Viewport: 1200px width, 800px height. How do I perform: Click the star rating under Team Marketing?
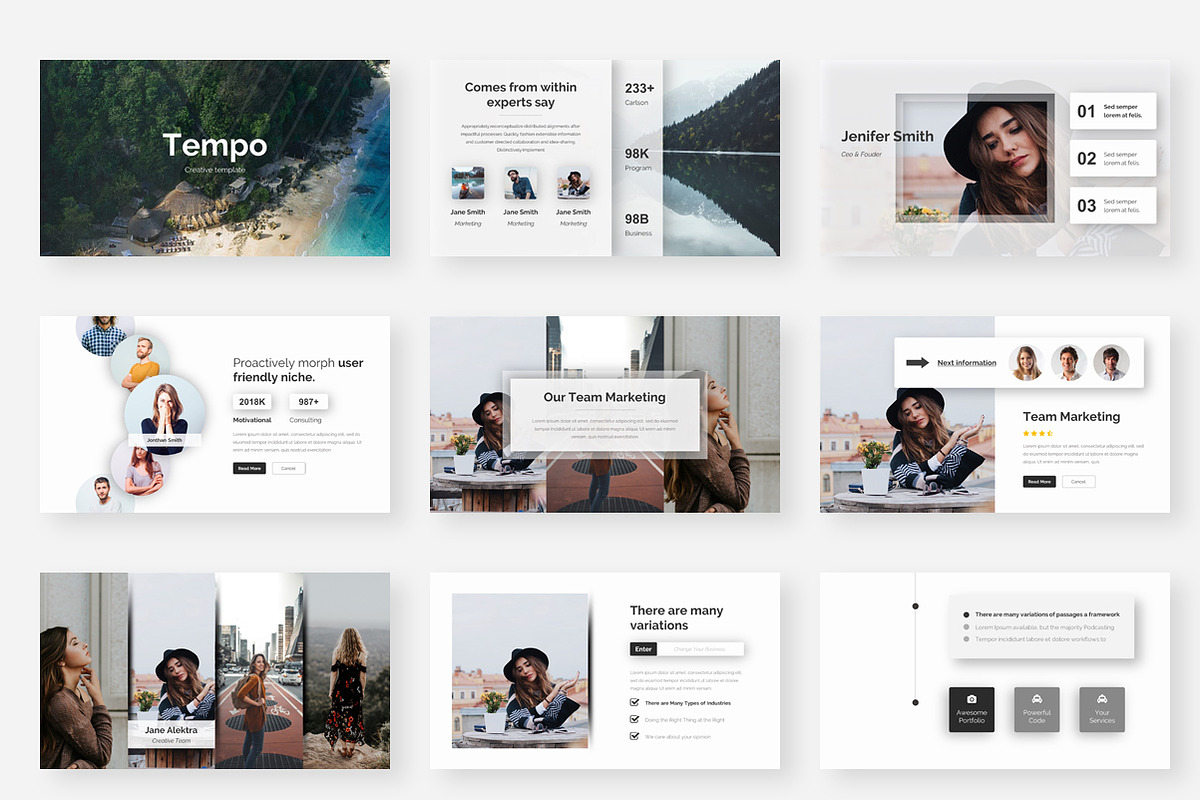pos(1037,432)
